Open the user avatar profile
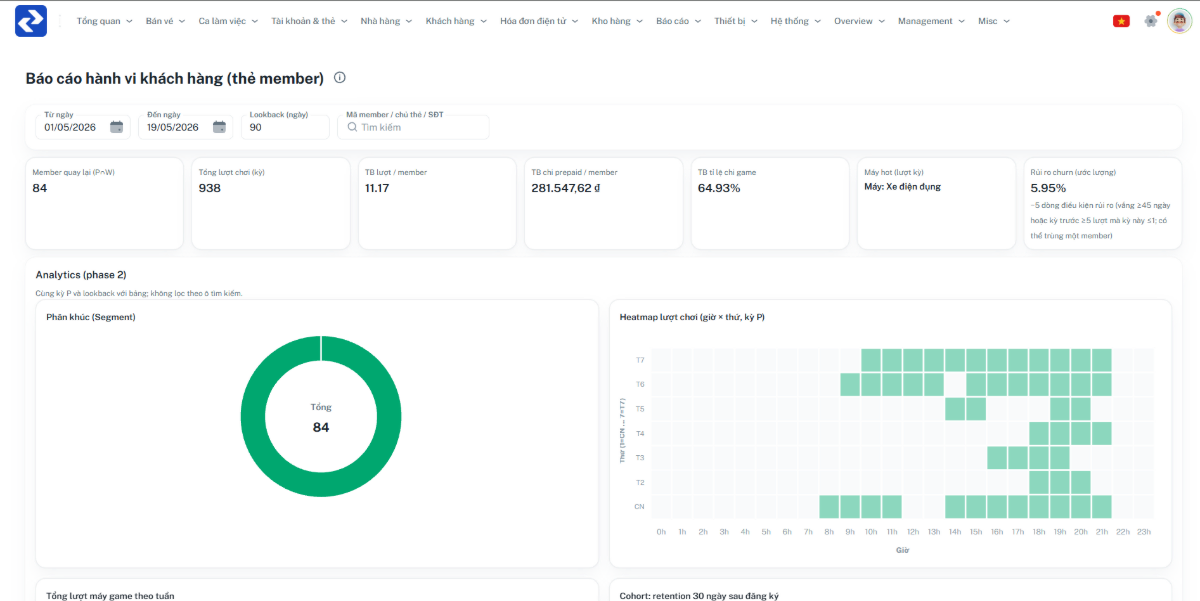 (x=1180, y=20)
